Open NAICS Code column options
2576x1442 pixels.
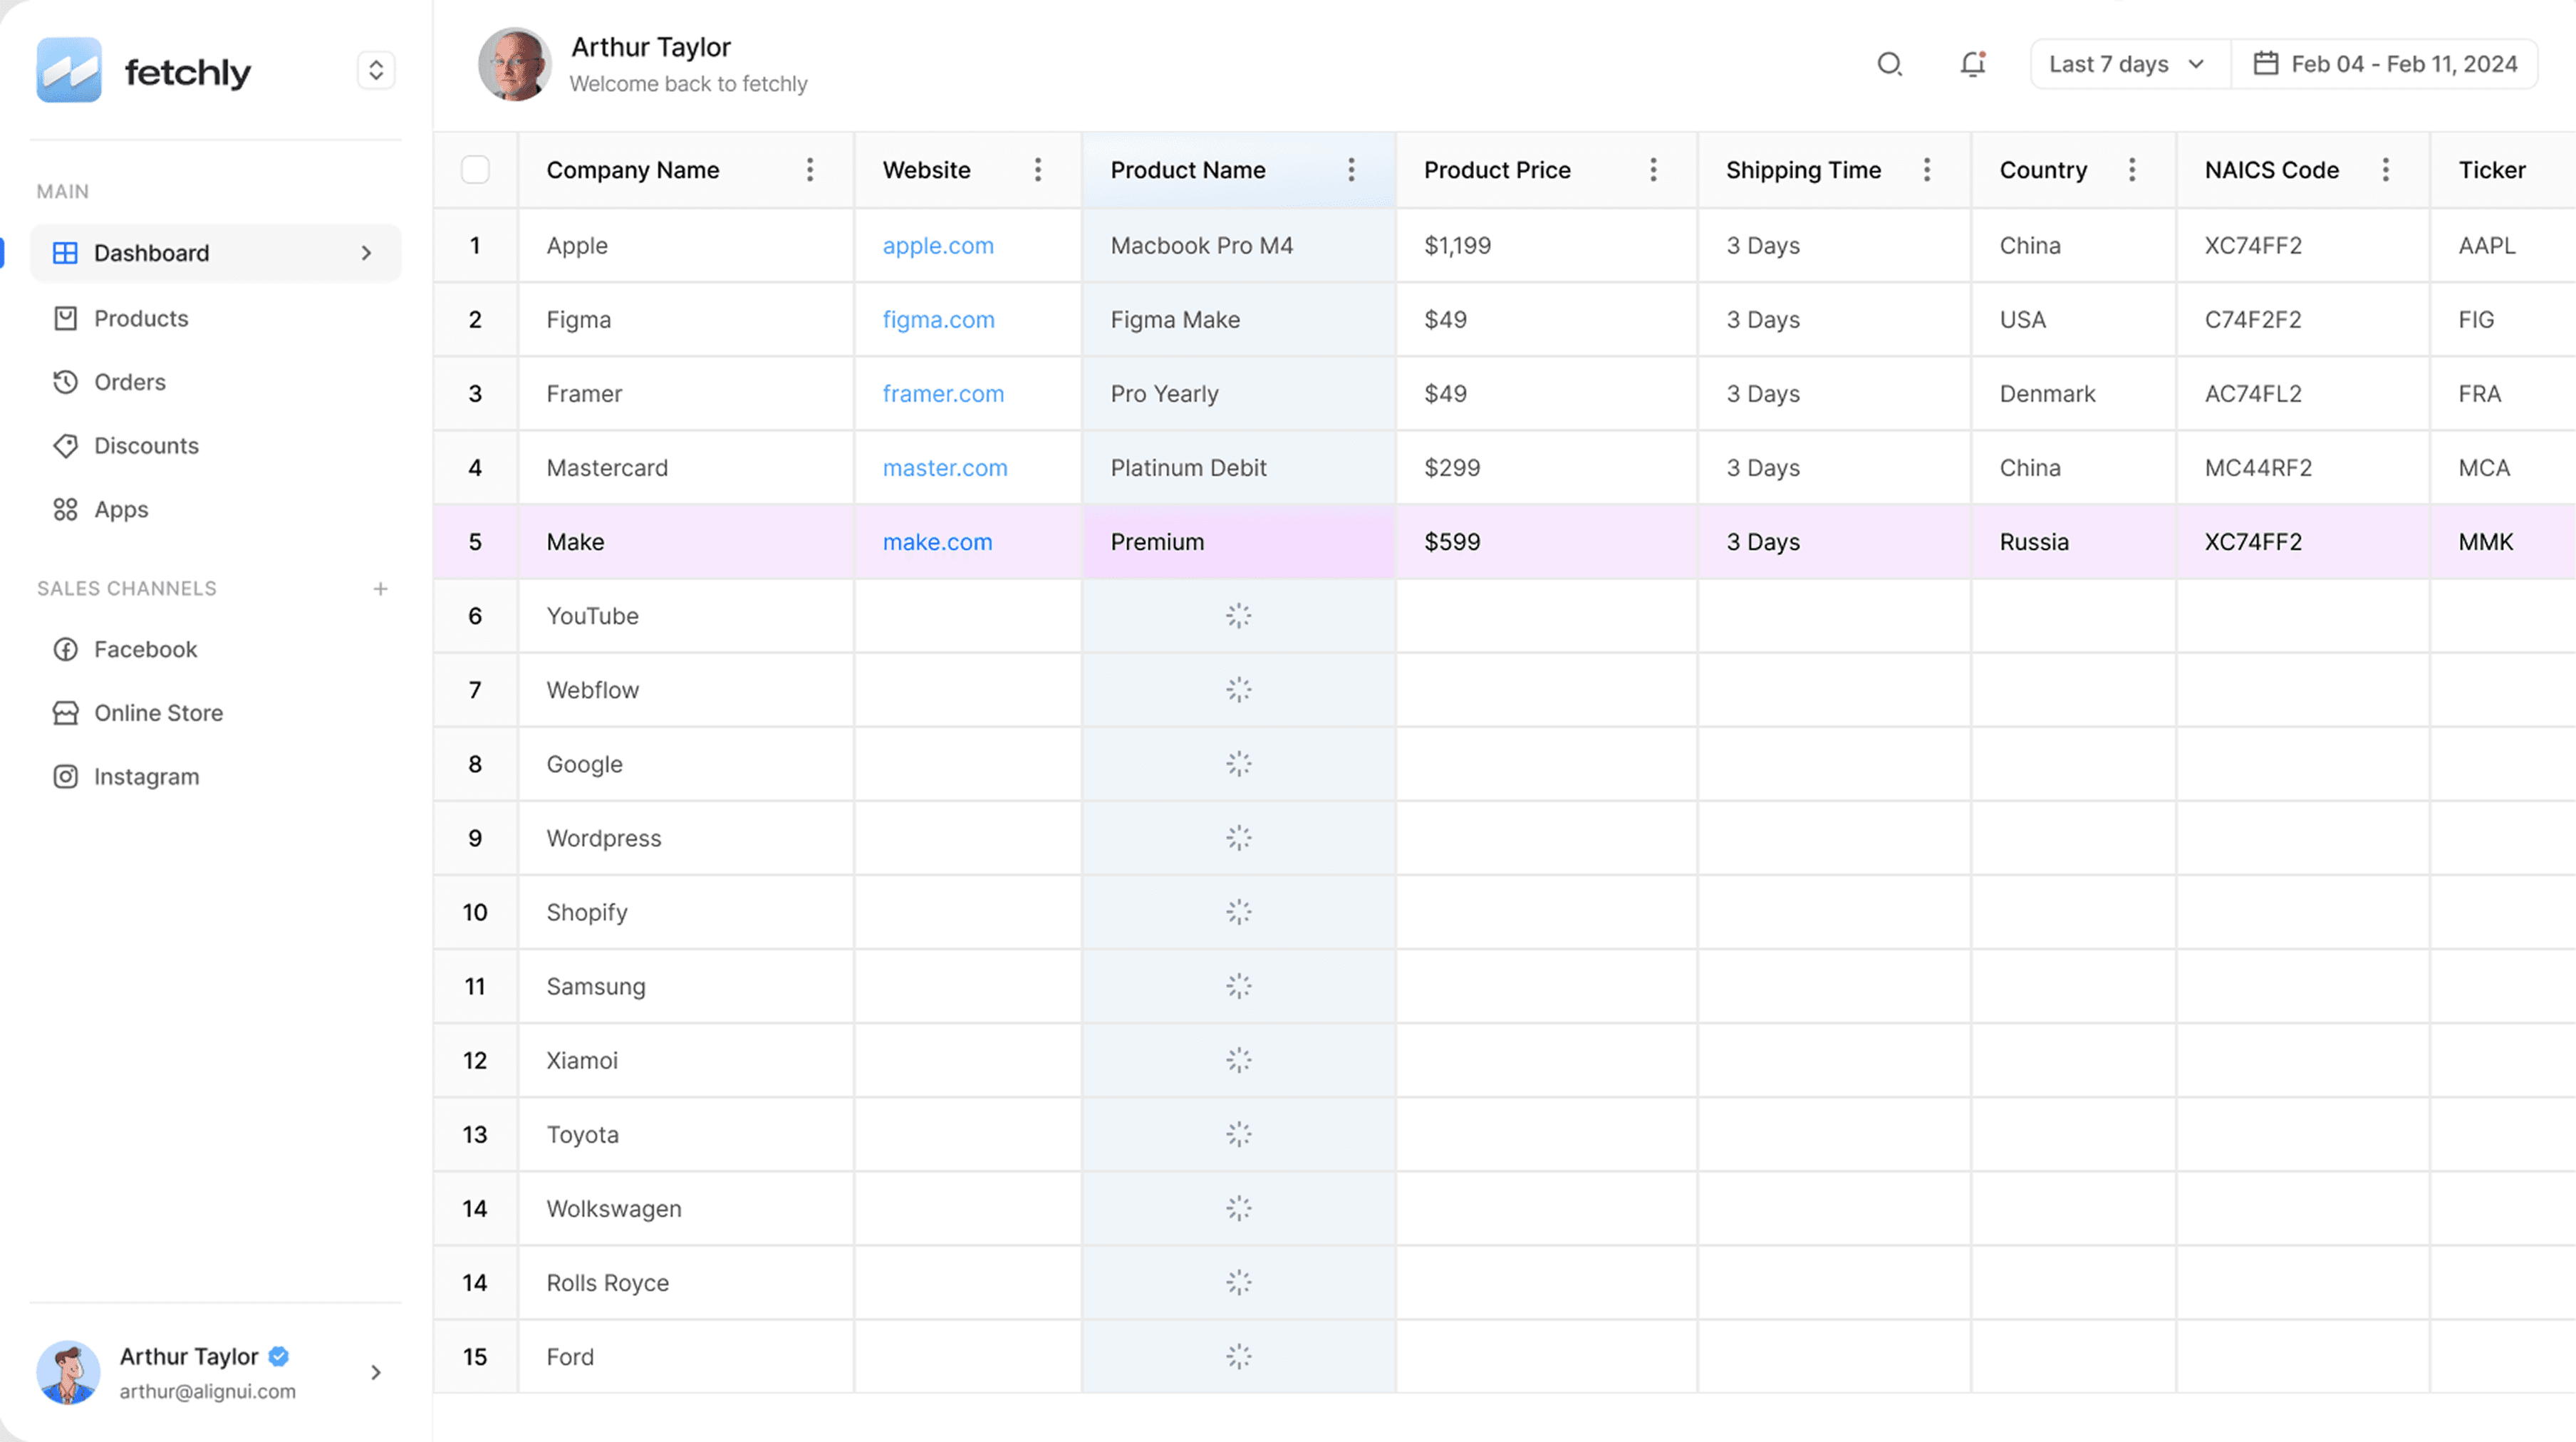click(x=2386, y=170)
